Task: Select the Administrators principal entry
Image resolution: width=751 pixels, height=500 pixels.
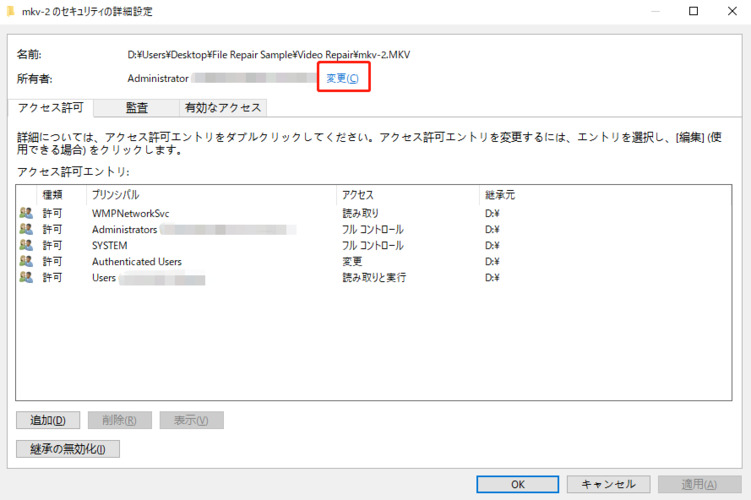Action: [125, 229]
